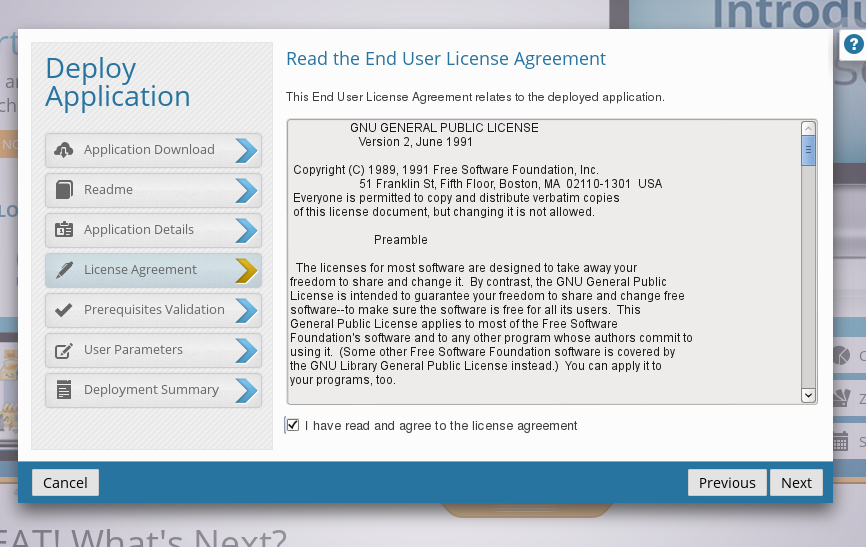Select the User Parameters step
The image size is (866, 547).
152,350
